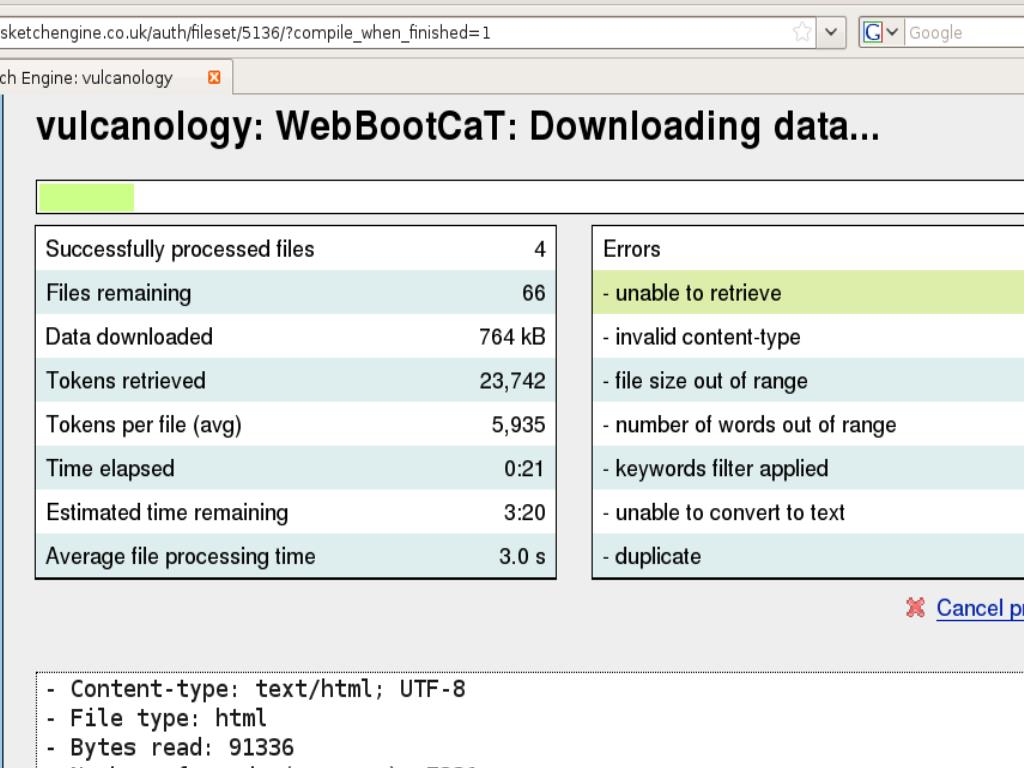
Task: Click the green download progress bar
Action: click(x=87, y=197)
